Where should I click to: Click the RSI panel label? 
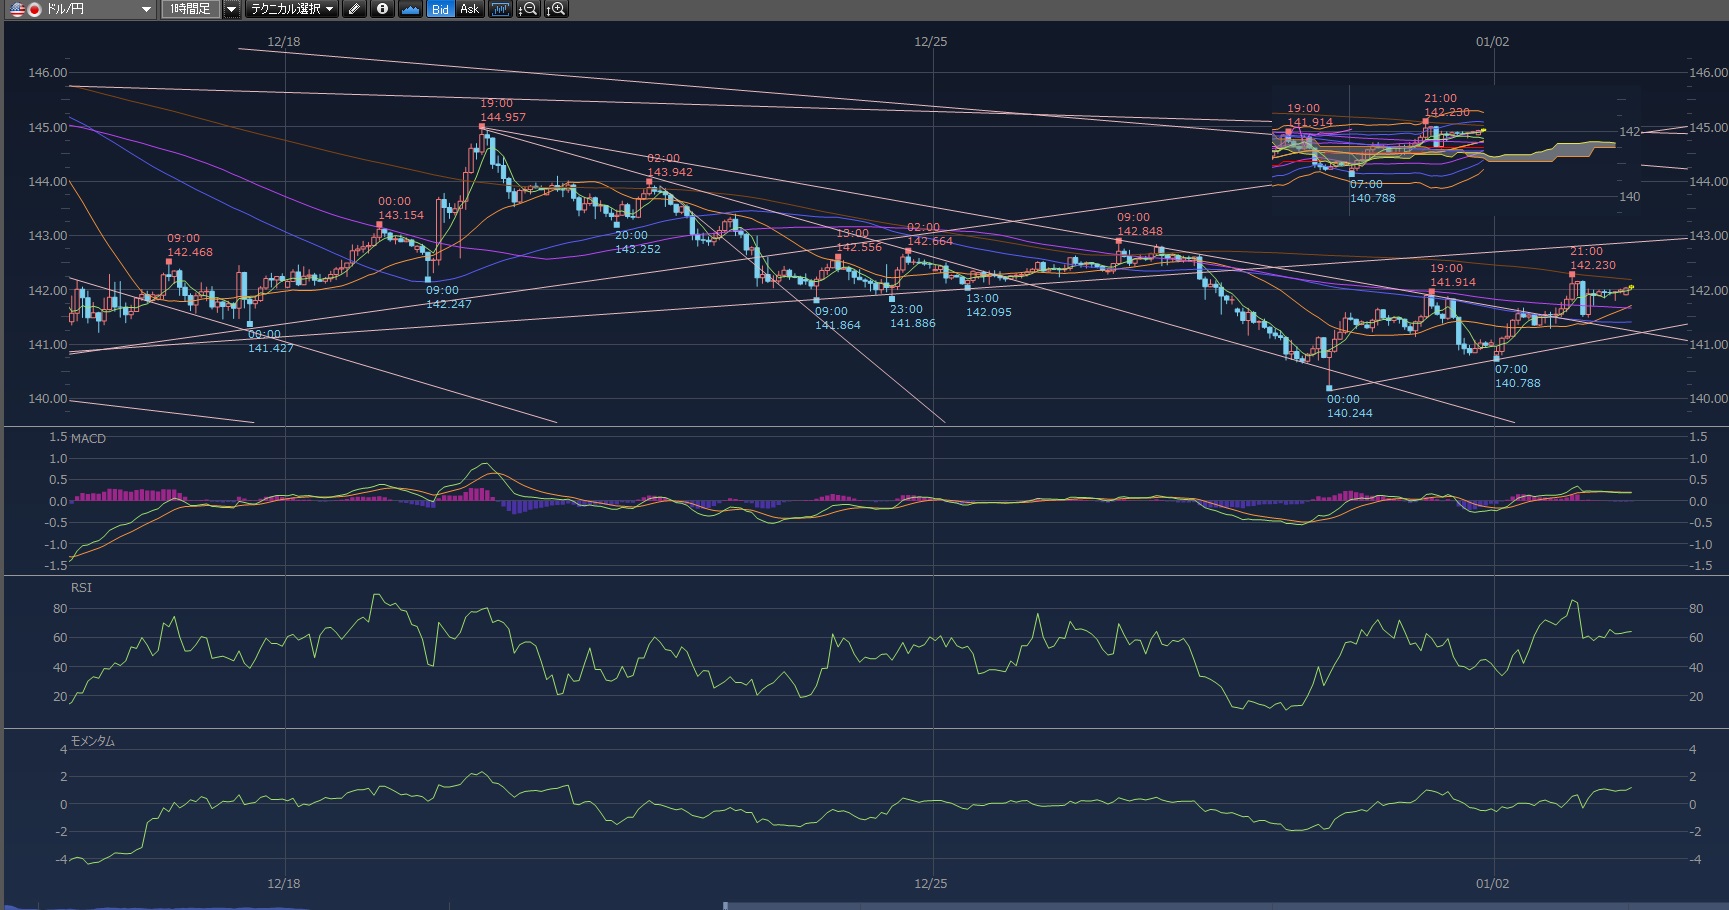(81, 588)
